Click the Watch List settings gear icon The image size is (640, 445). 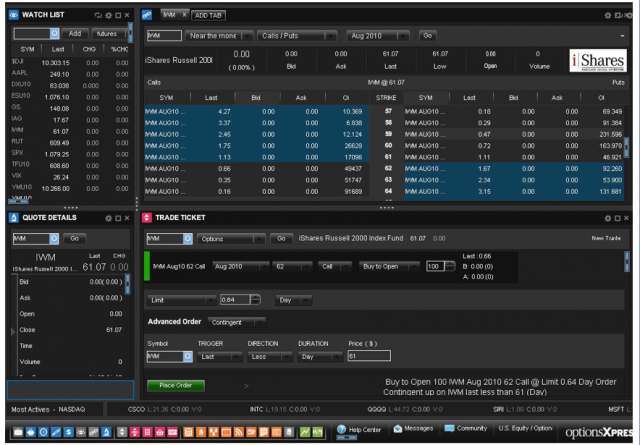tap(108, 15)
